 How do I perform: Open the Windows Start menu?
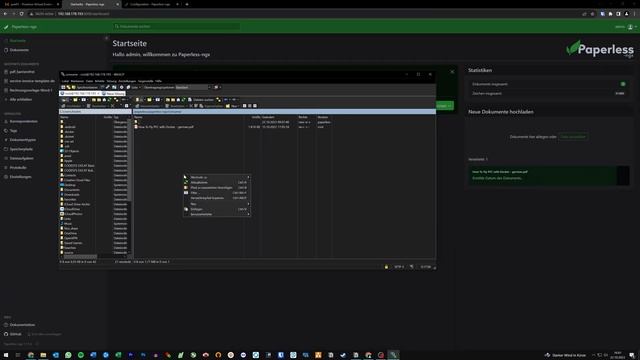(x=6, y=355)
